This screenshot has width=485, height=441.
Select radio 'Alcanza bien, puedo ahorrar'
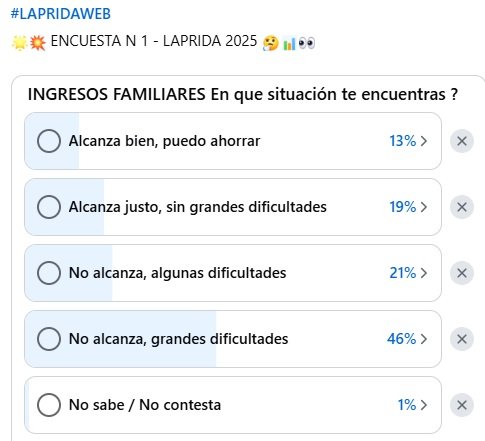pyautogui.click(x=49, y=141)
